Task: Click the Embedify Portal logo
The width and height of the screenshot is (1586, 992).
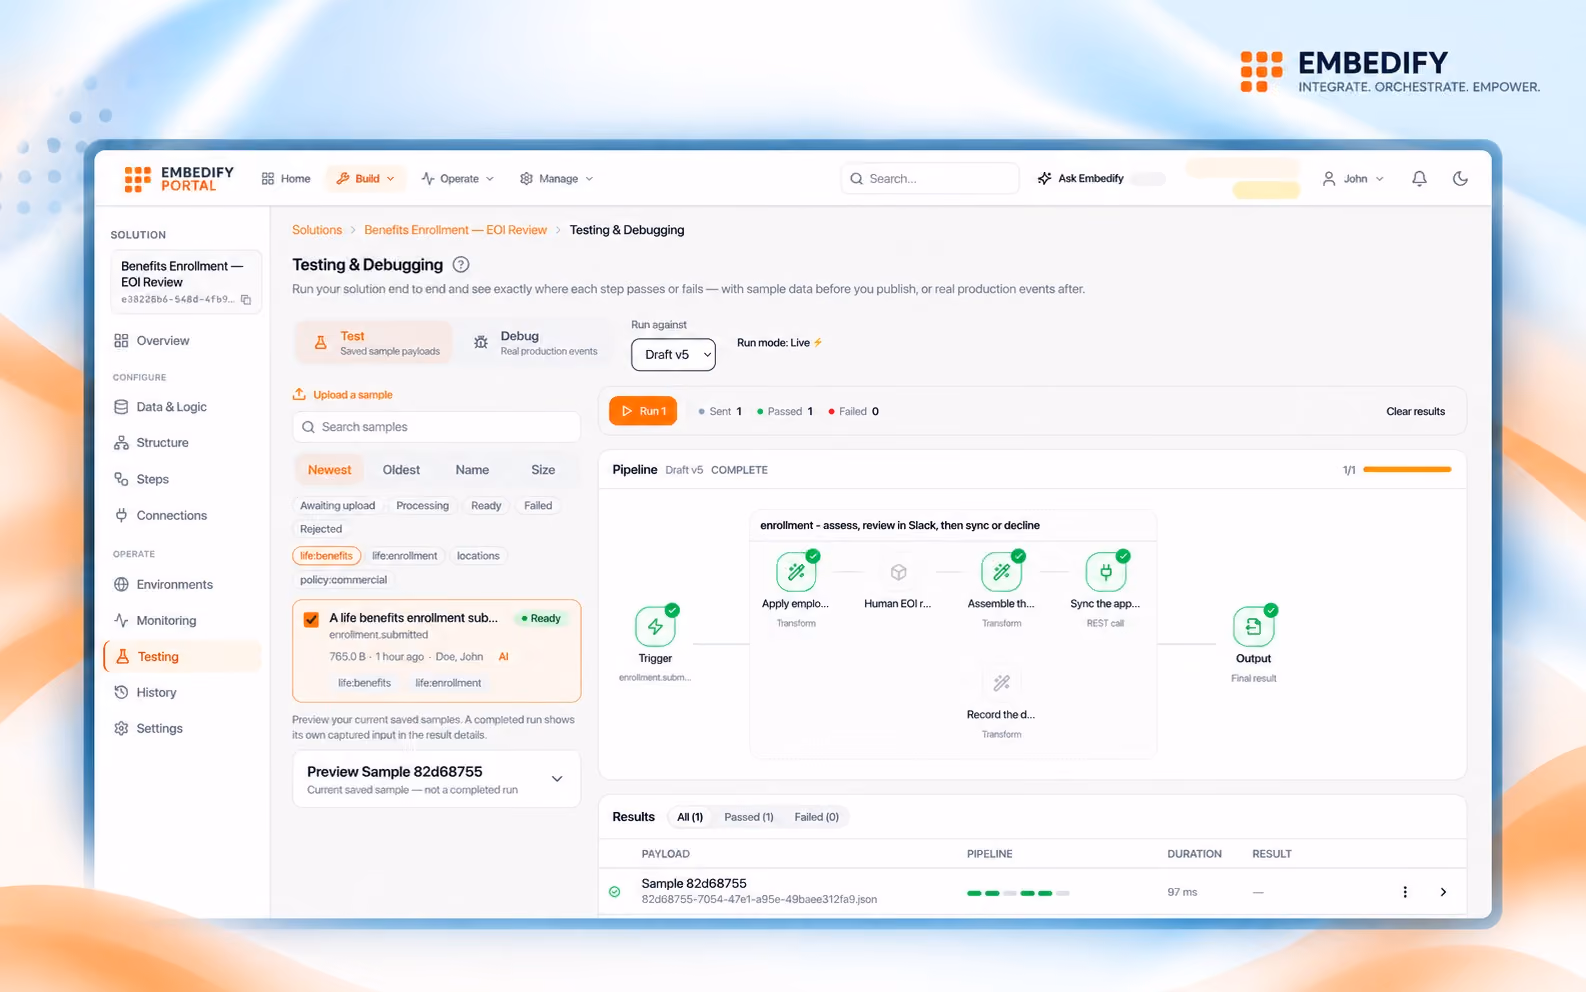Action: tap(179, 179)
